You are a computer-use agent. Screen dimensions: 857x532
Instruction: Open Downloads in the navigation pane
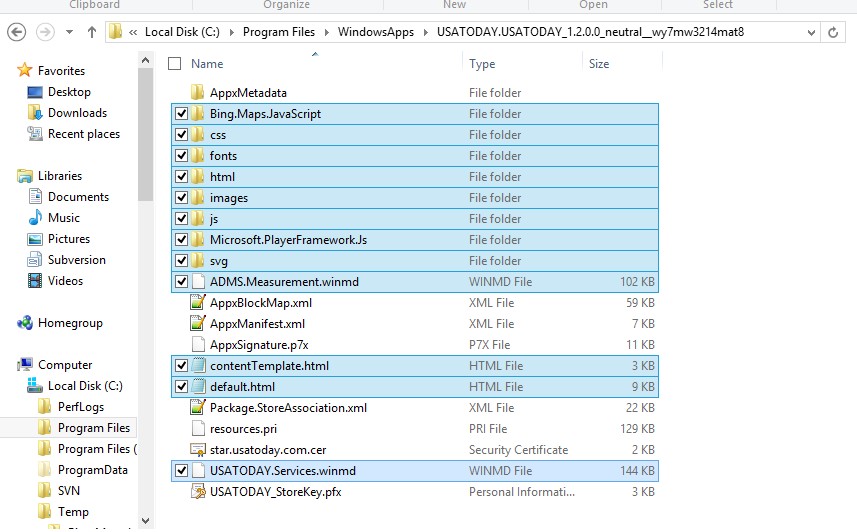78,113
